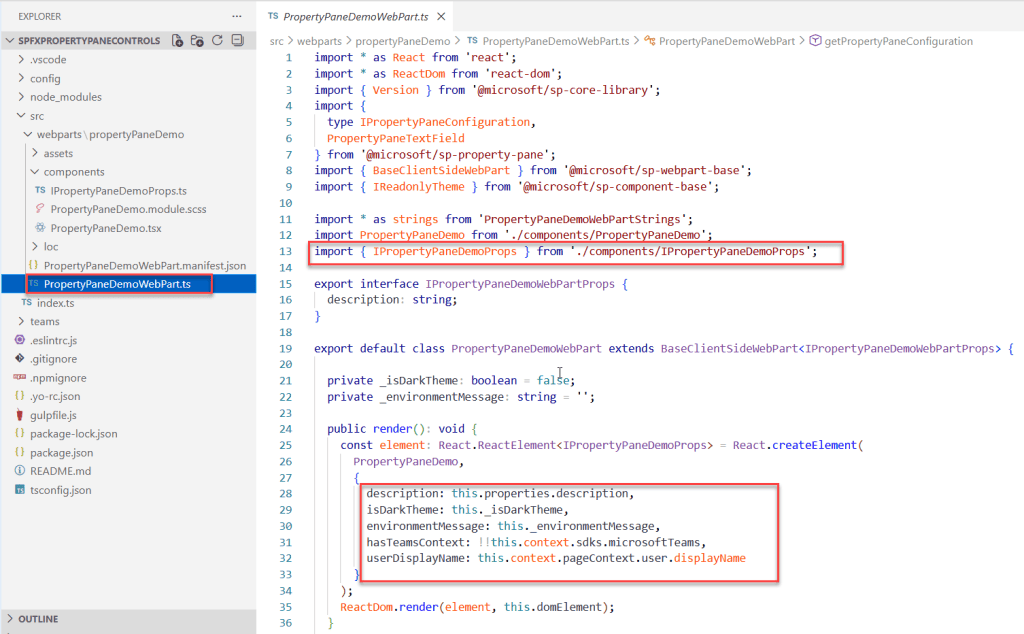Click 'PropertyPaneTextField' on line 6
Screen dimensions: 1024x634
[396, 138]
